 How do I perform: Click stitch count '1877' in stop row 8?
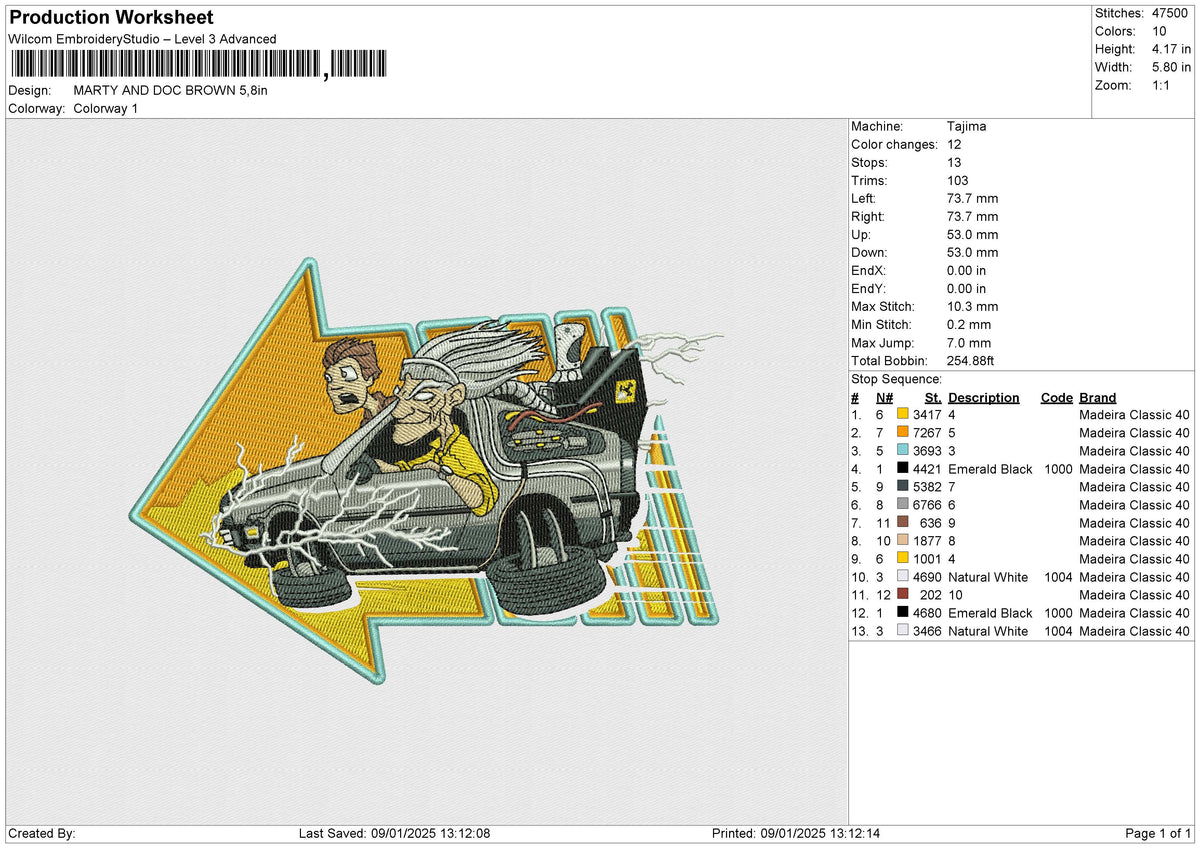[927, 540]
